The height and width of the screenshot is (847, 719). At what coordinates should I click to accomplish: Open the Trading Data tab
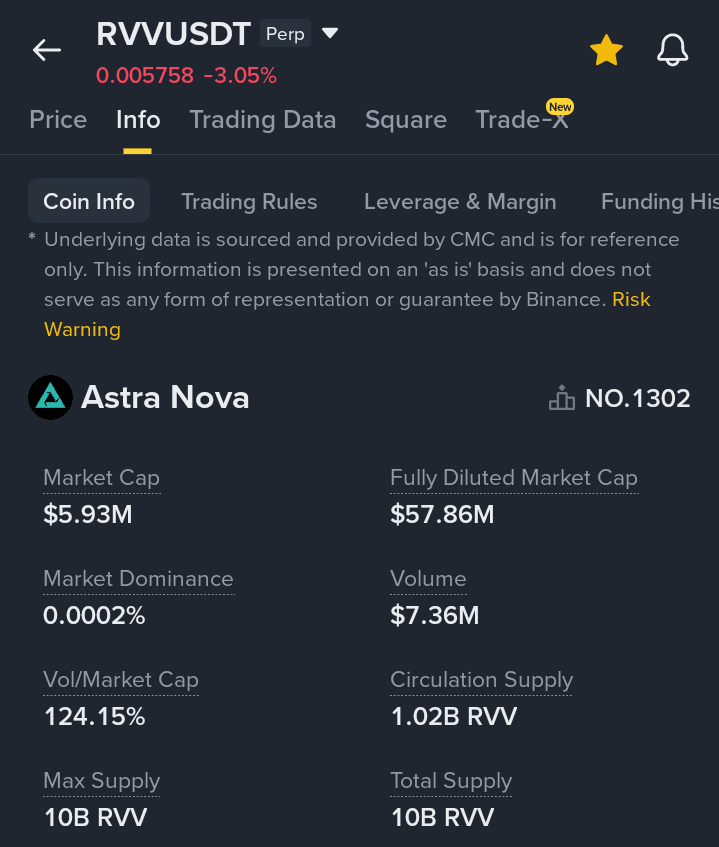click(x=263, y=119)
